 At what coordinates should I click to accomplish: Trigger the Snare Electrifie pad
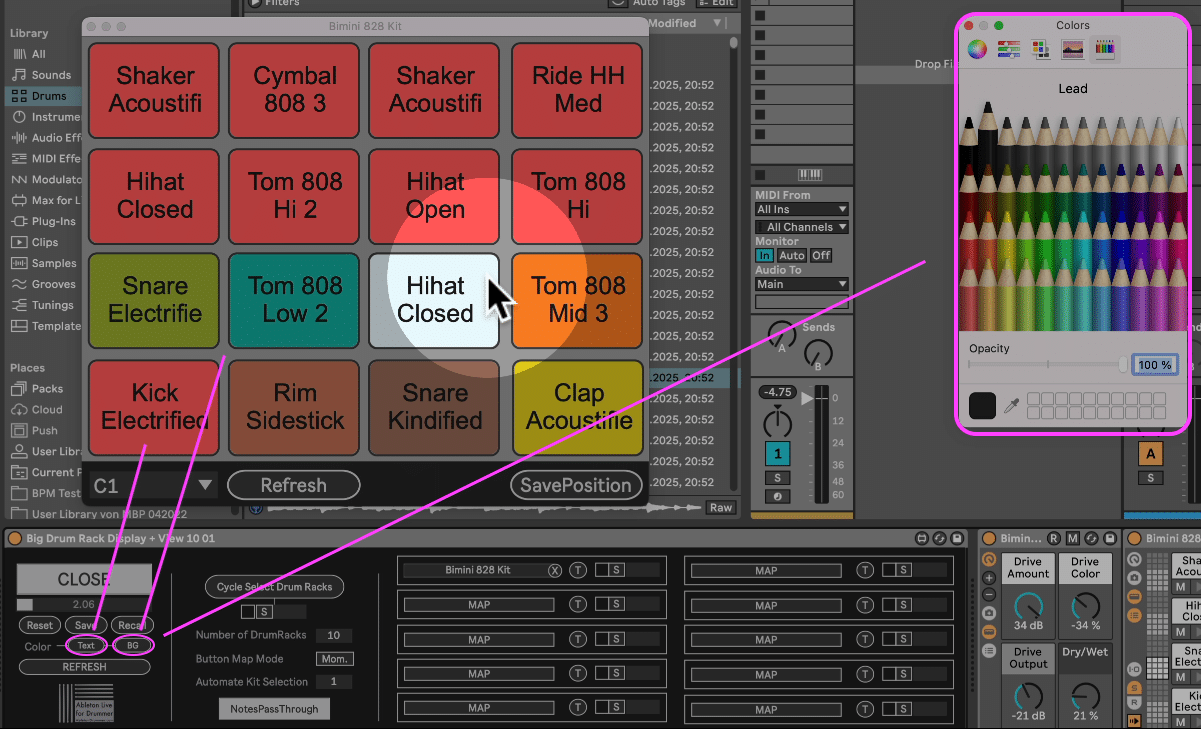(154, 300)
